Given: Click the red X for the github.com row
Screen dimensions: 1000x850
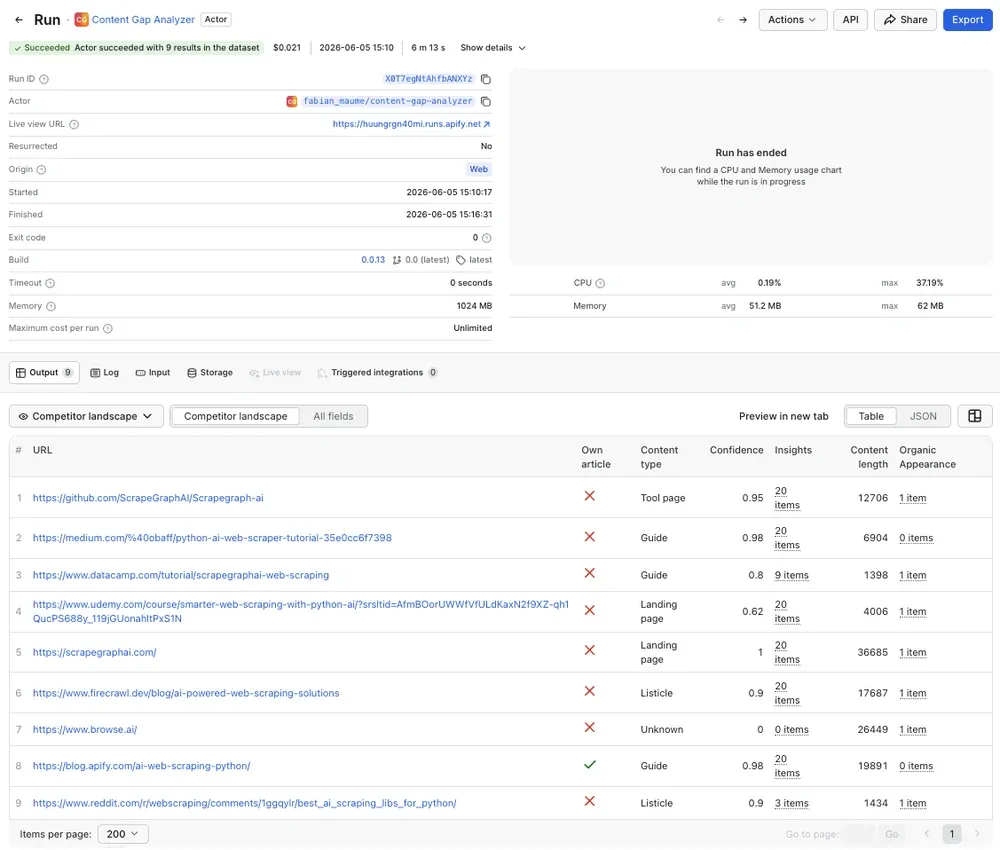Looking at the screenshot, I should tap(590, 496).
